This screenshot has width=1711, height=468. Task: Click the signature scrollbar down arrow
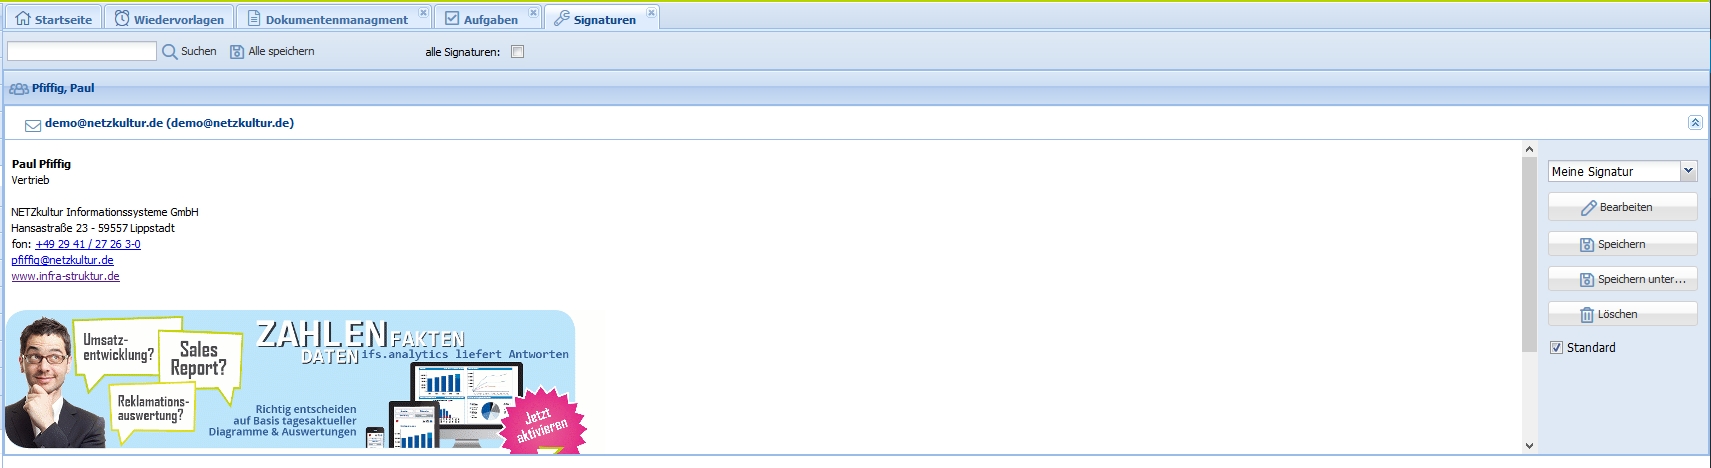coord(1529,445)
